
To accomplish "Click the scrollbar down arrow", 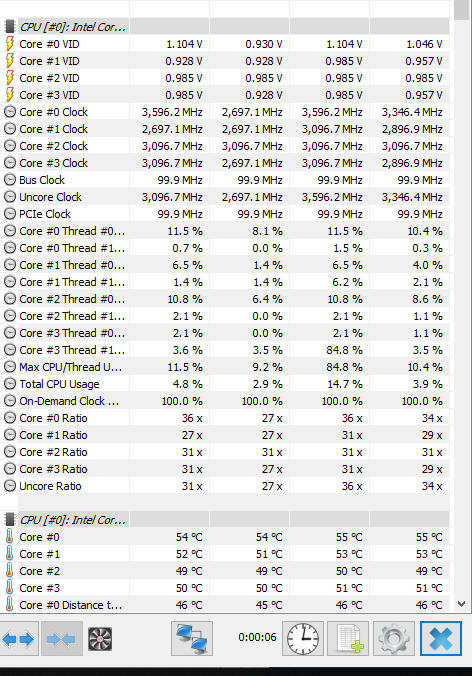I will pyautogui.click(x=461, y=604).
